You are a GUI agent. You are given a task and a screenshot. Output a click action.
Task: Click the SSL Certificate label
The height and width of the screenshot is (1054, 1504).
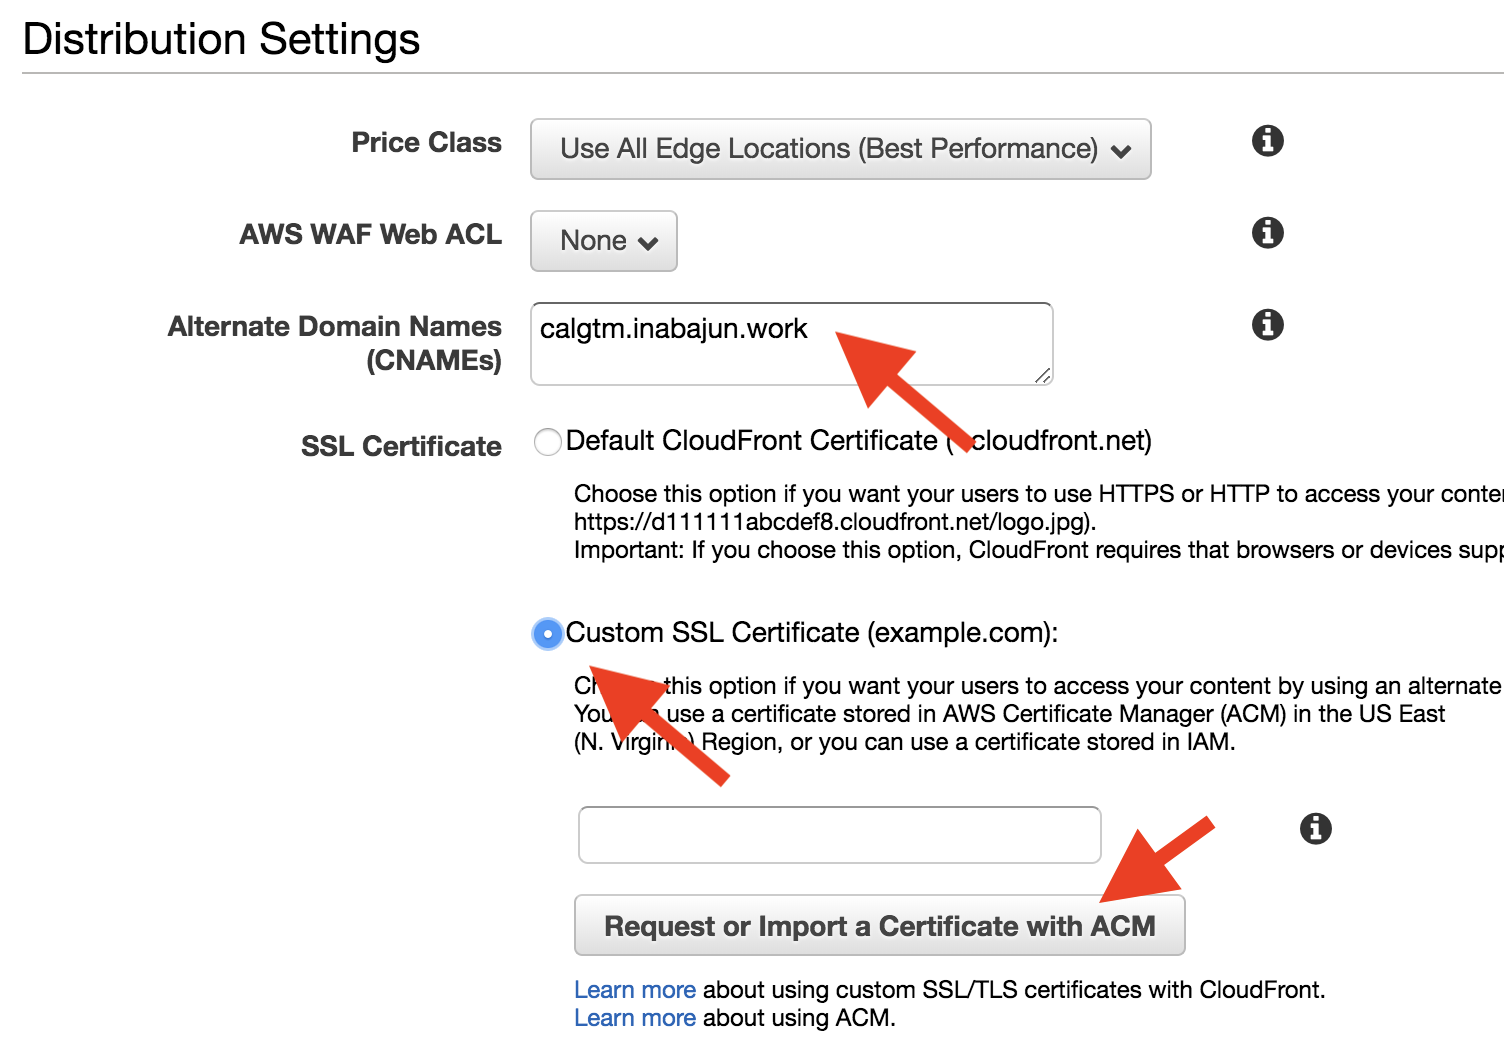click(402, 446)
